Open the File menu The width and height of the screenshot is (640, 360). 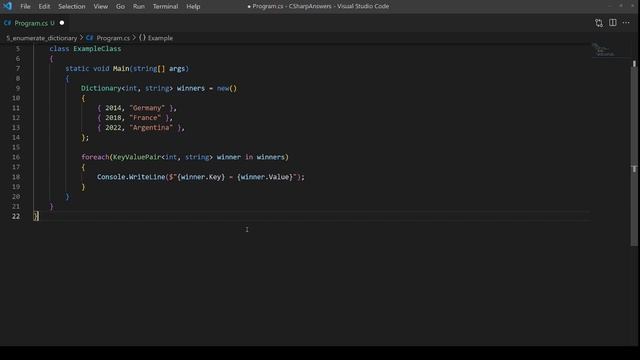(x=25, y=6)
